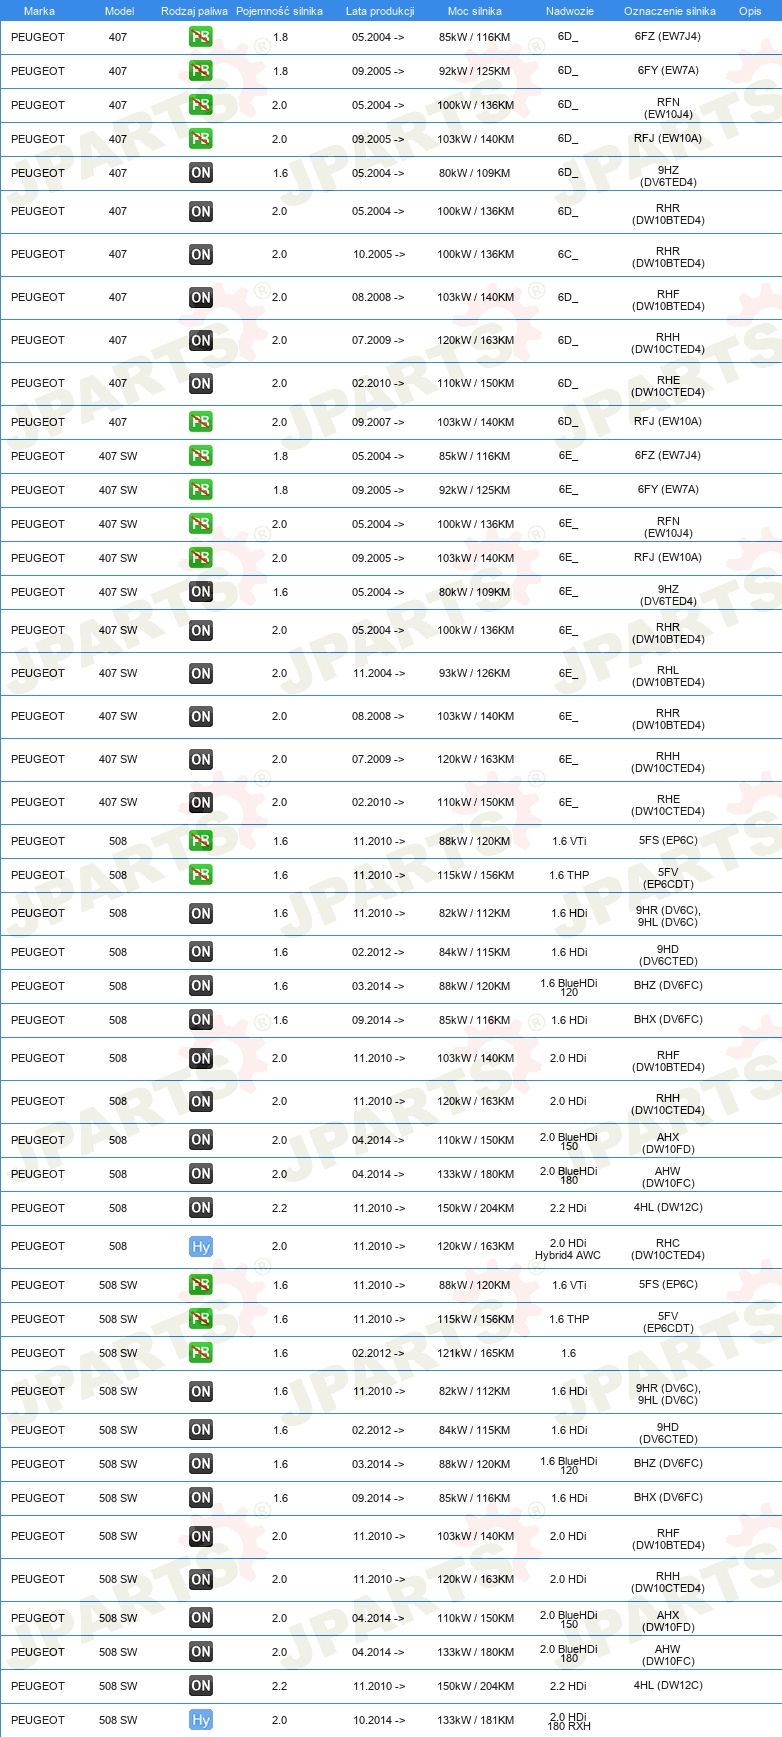The height and width of the screenshot is (1737, 782).
Task: Click the Opis column header
Action: pyautogui.click(x=750, y=11)
